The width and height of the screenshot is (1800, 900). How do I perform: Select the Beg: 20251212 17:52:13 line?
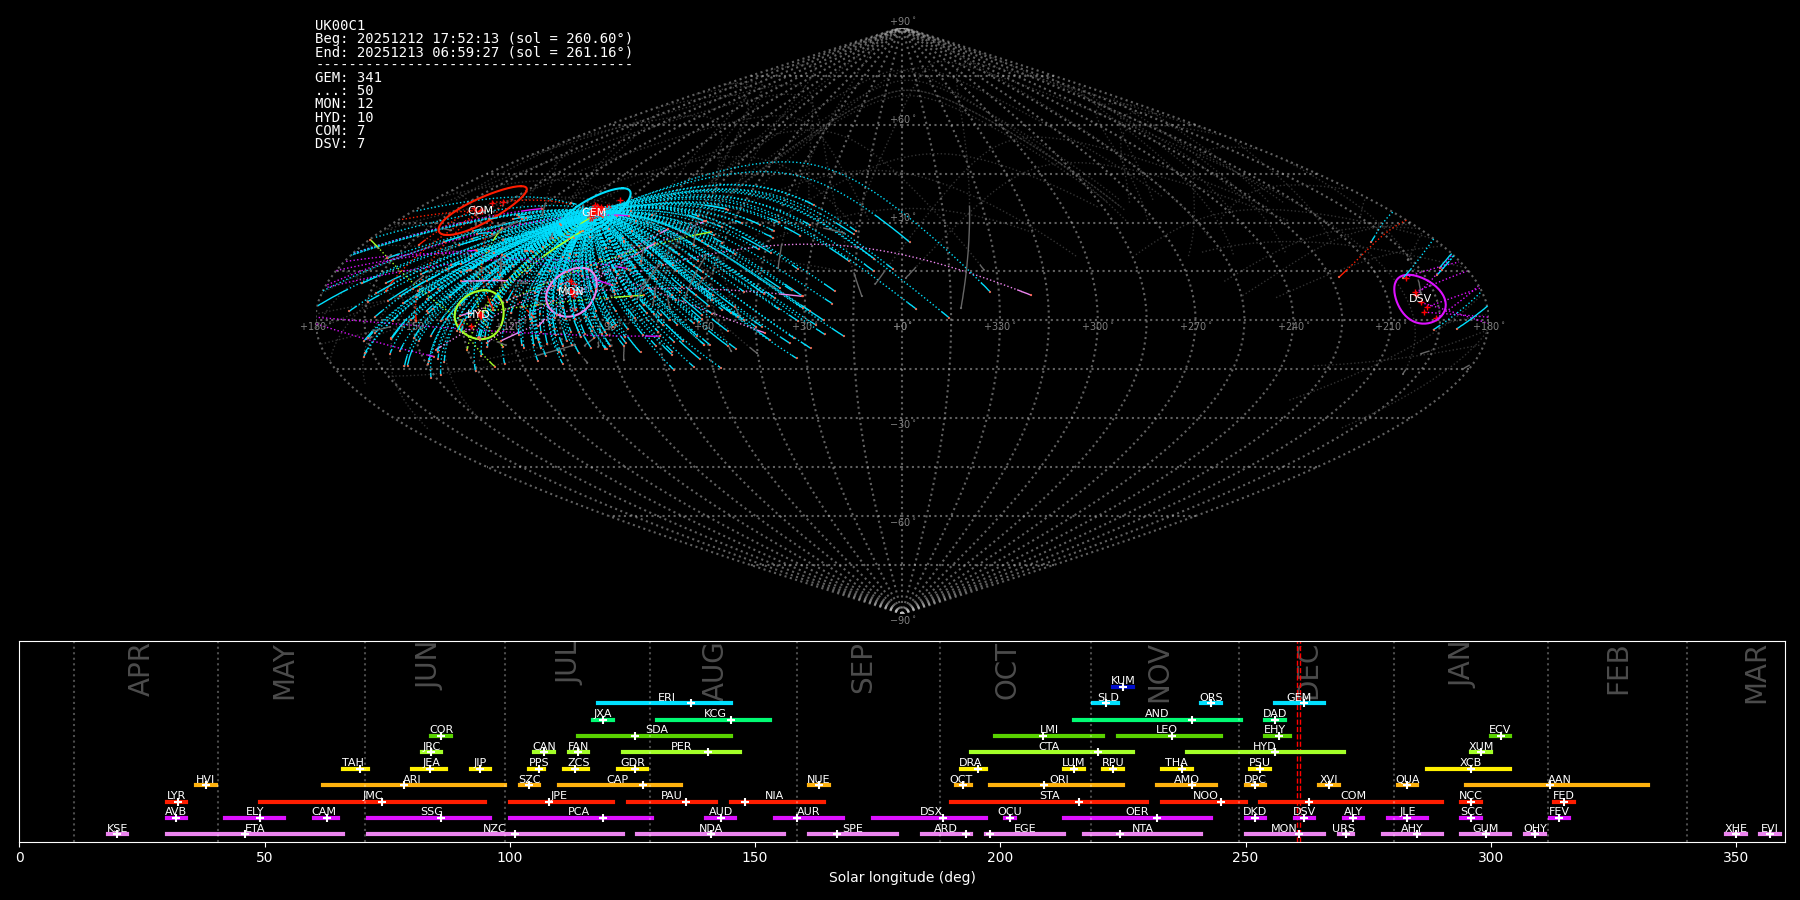(x=474, y=39)
